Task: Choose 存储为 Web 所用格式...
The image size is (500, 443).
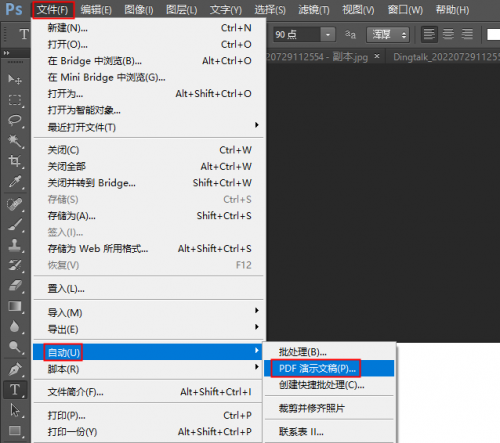Action: pos(149,249)
